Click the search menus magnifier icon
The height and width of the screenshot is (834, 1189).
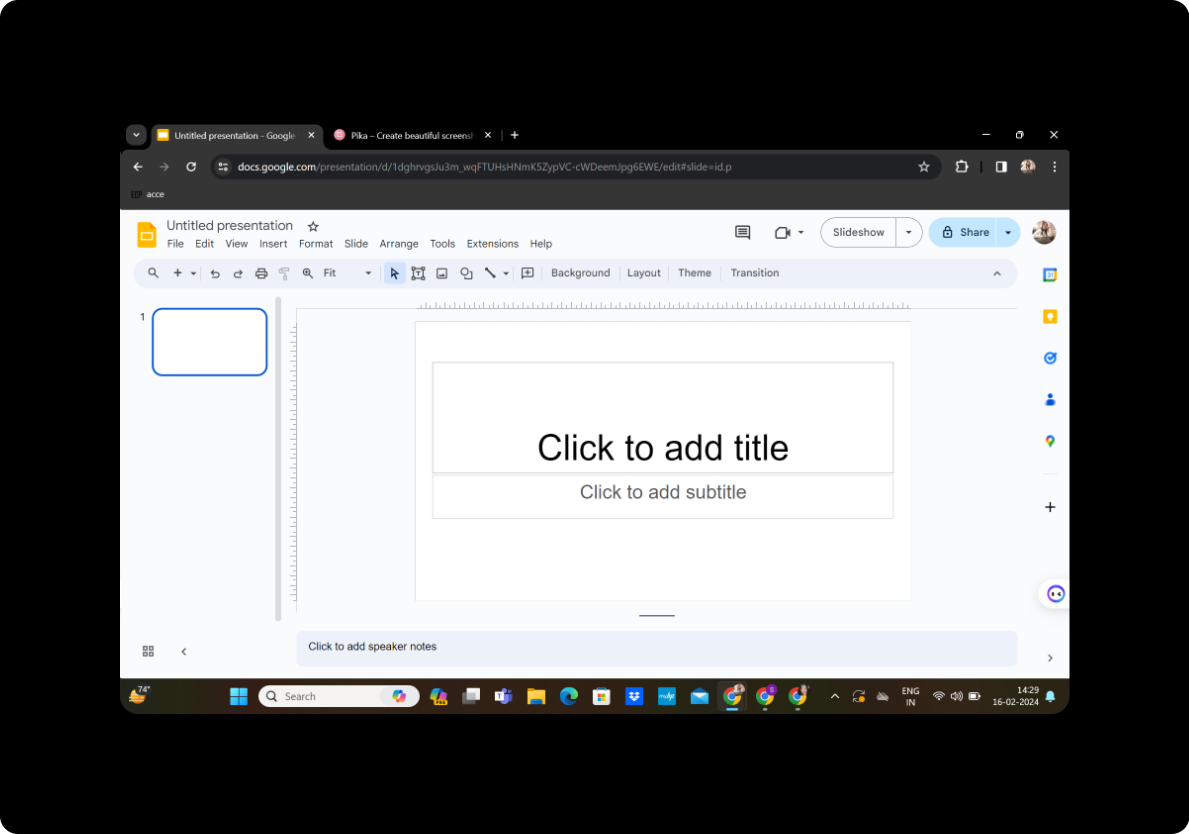pyautogui.click(x=153, y=273)
